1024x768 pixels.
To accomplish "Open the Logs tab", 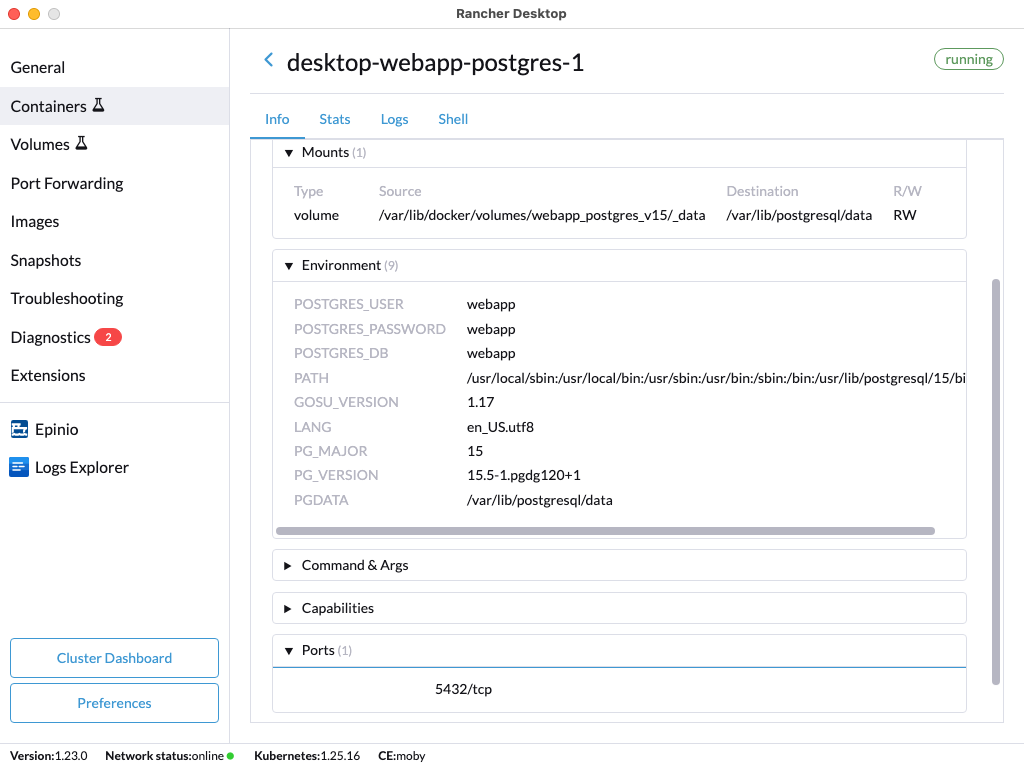I will click(394, 120).
